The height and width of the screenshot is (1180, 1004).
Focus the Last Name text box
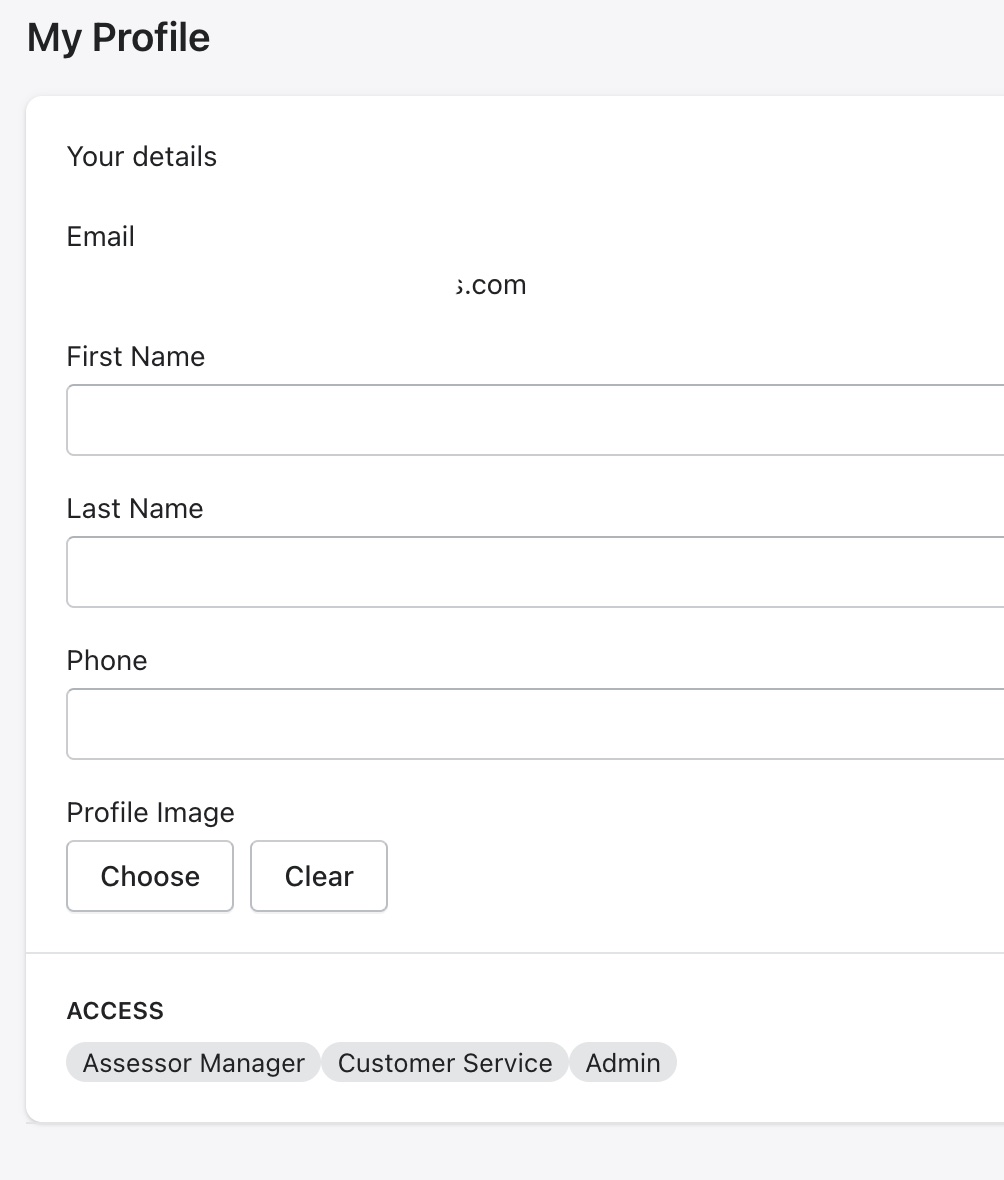click(x=535, y=572)
